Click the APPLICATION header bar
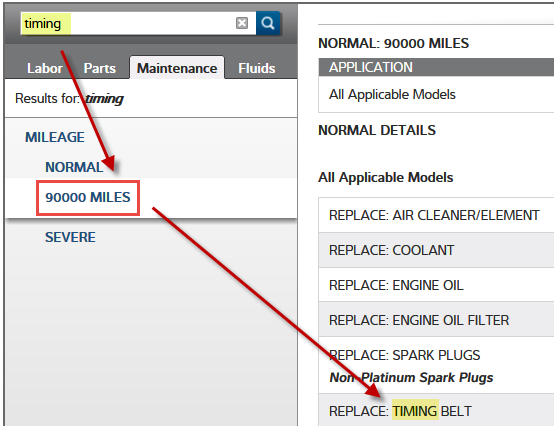Image resolution: width=554 pixels, height=426 pixels. 436,67
